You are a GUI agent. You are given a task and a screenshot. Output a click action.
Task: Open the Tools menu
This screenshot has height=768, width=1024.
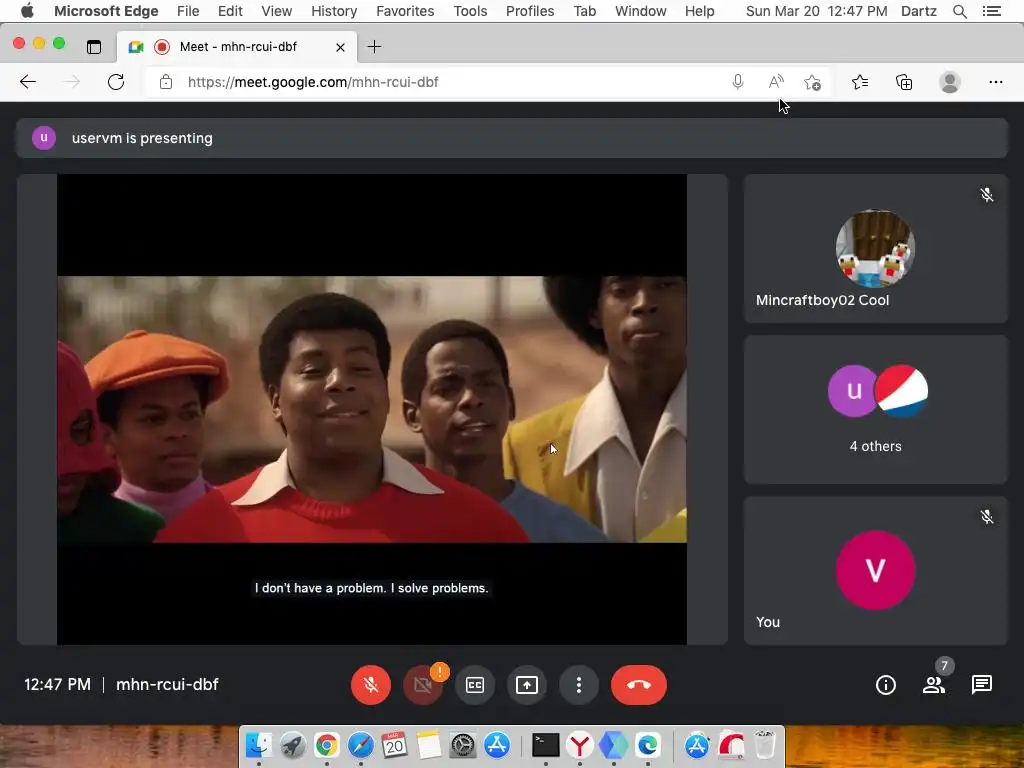click(470, 11)
